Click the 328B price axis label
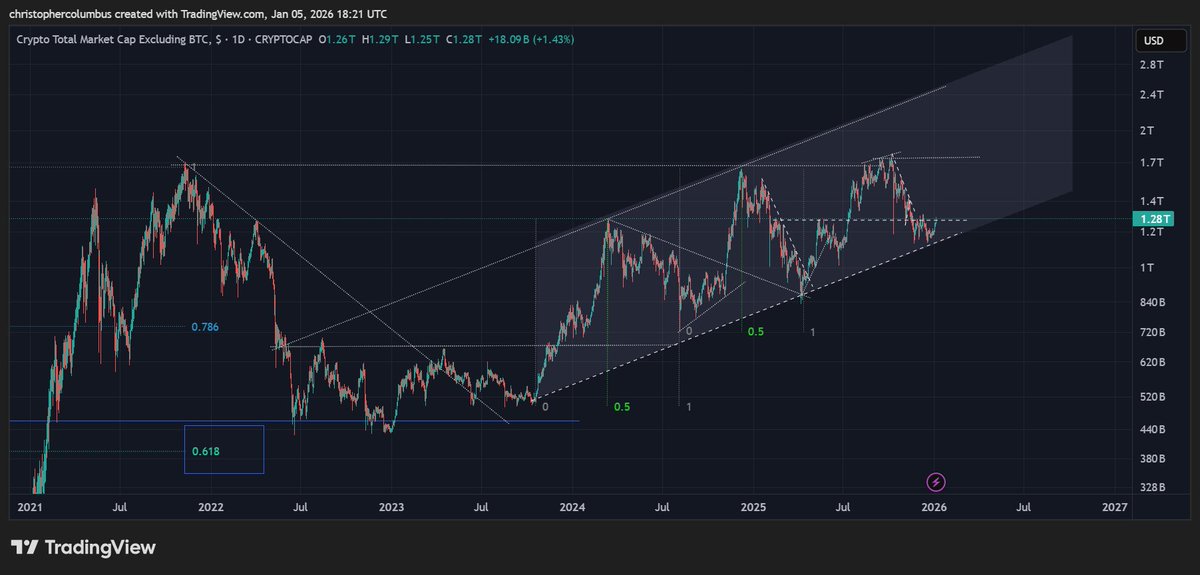The height and width of the screenshot is (575, 1200). tap(1155, 488)
